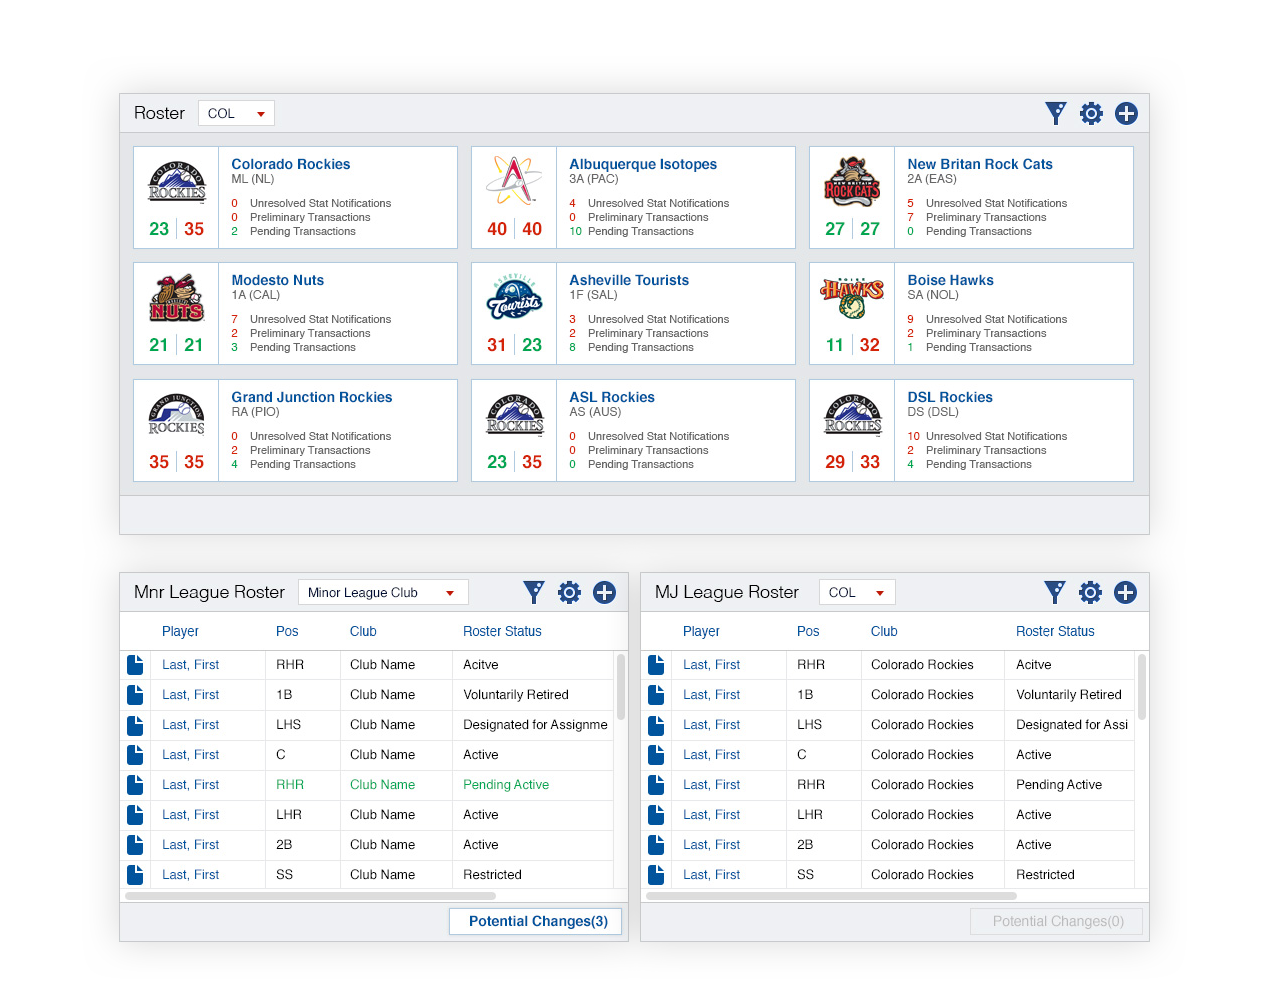Click plus icon in MJ League Roster panel
The width and height of the screenshot is (1280, 1000).
(x=1125, y=592)
